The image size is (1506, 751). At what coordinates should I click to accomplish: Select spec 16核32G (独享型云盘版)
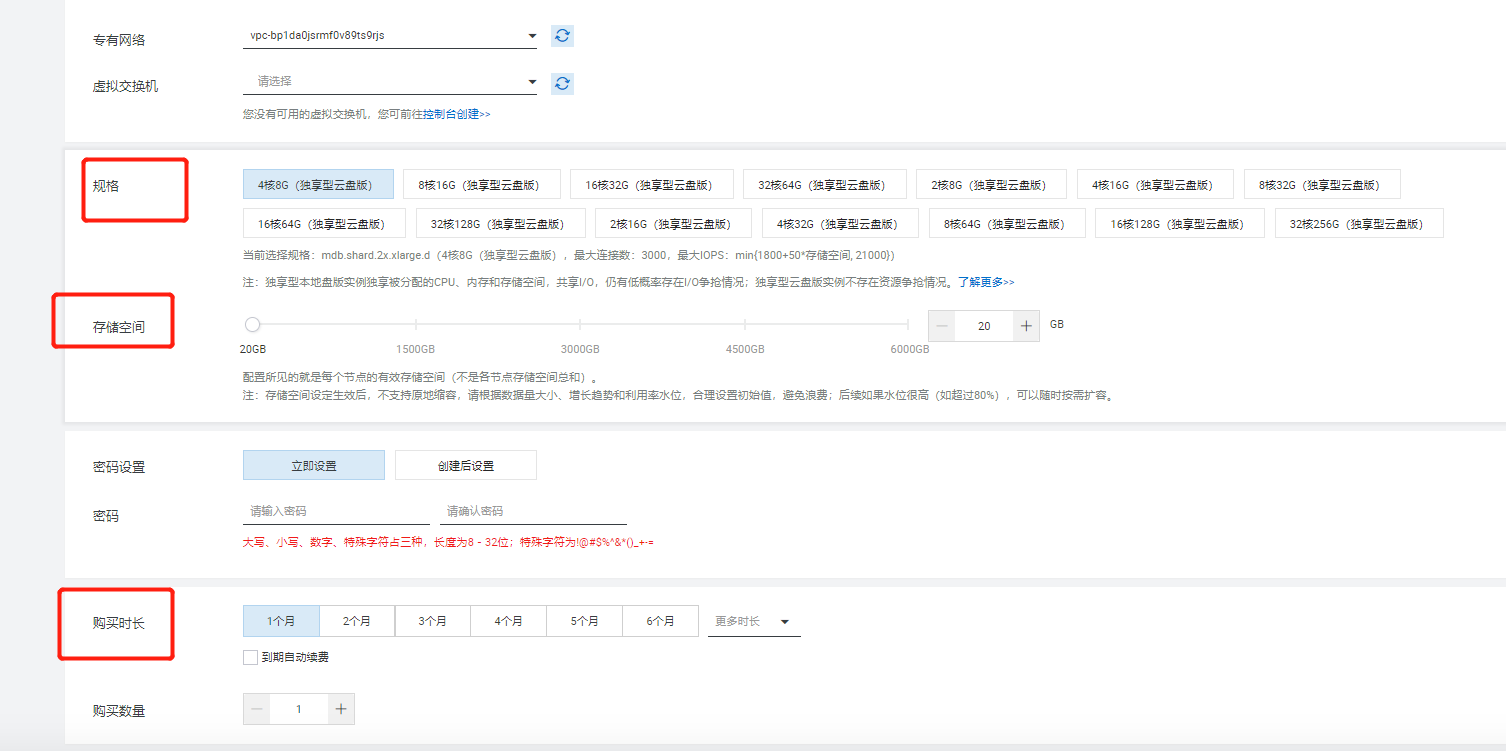(652, 184)
